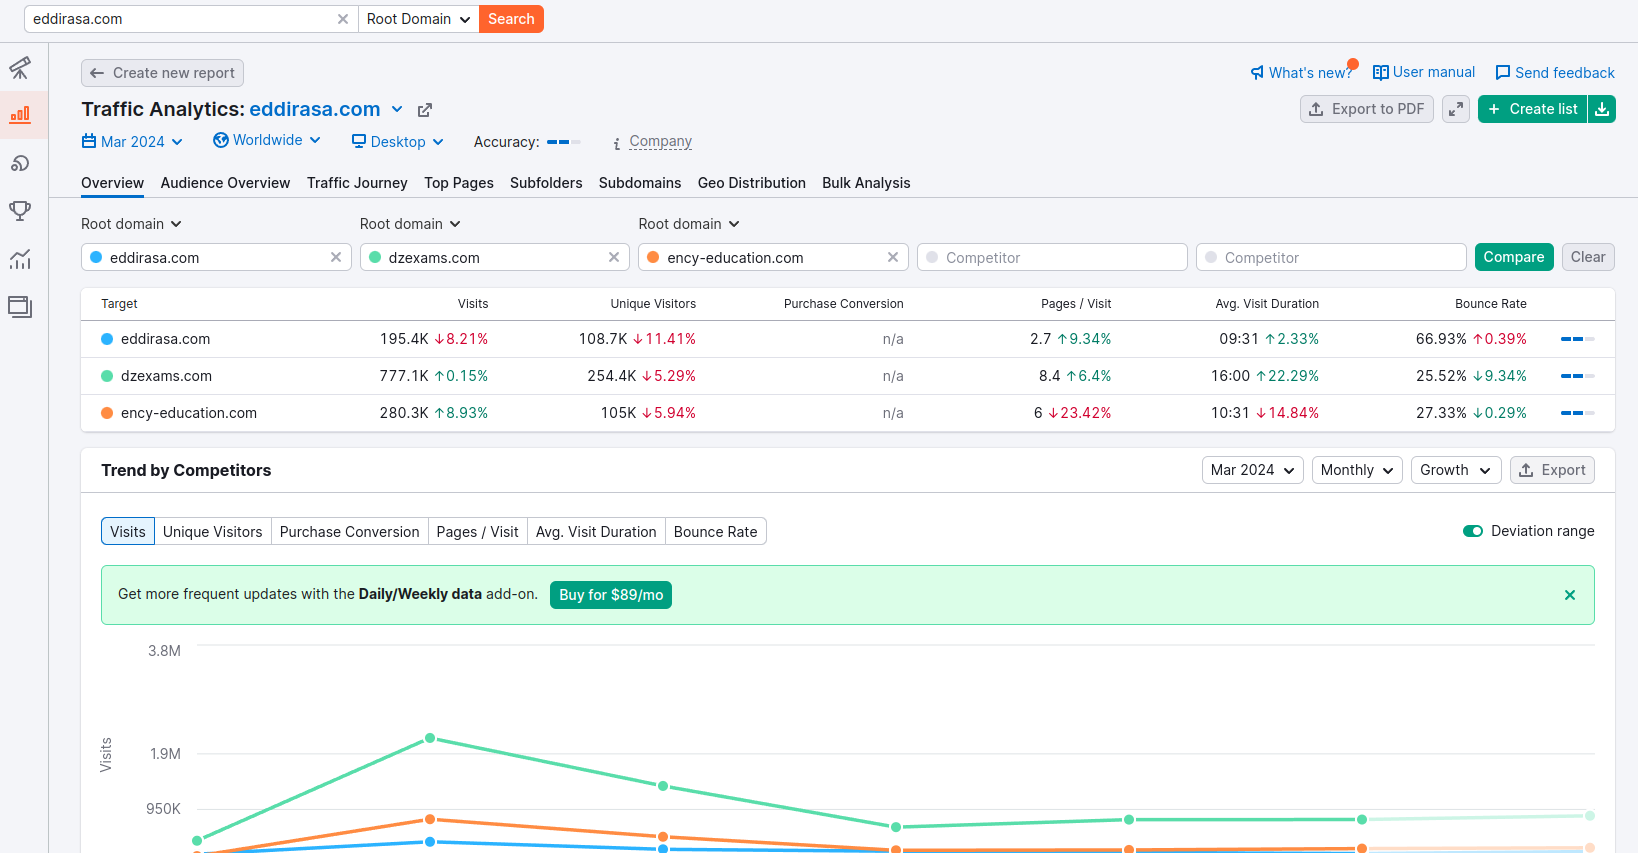Click the fullscreen expand icon button

click(1456, 109)
